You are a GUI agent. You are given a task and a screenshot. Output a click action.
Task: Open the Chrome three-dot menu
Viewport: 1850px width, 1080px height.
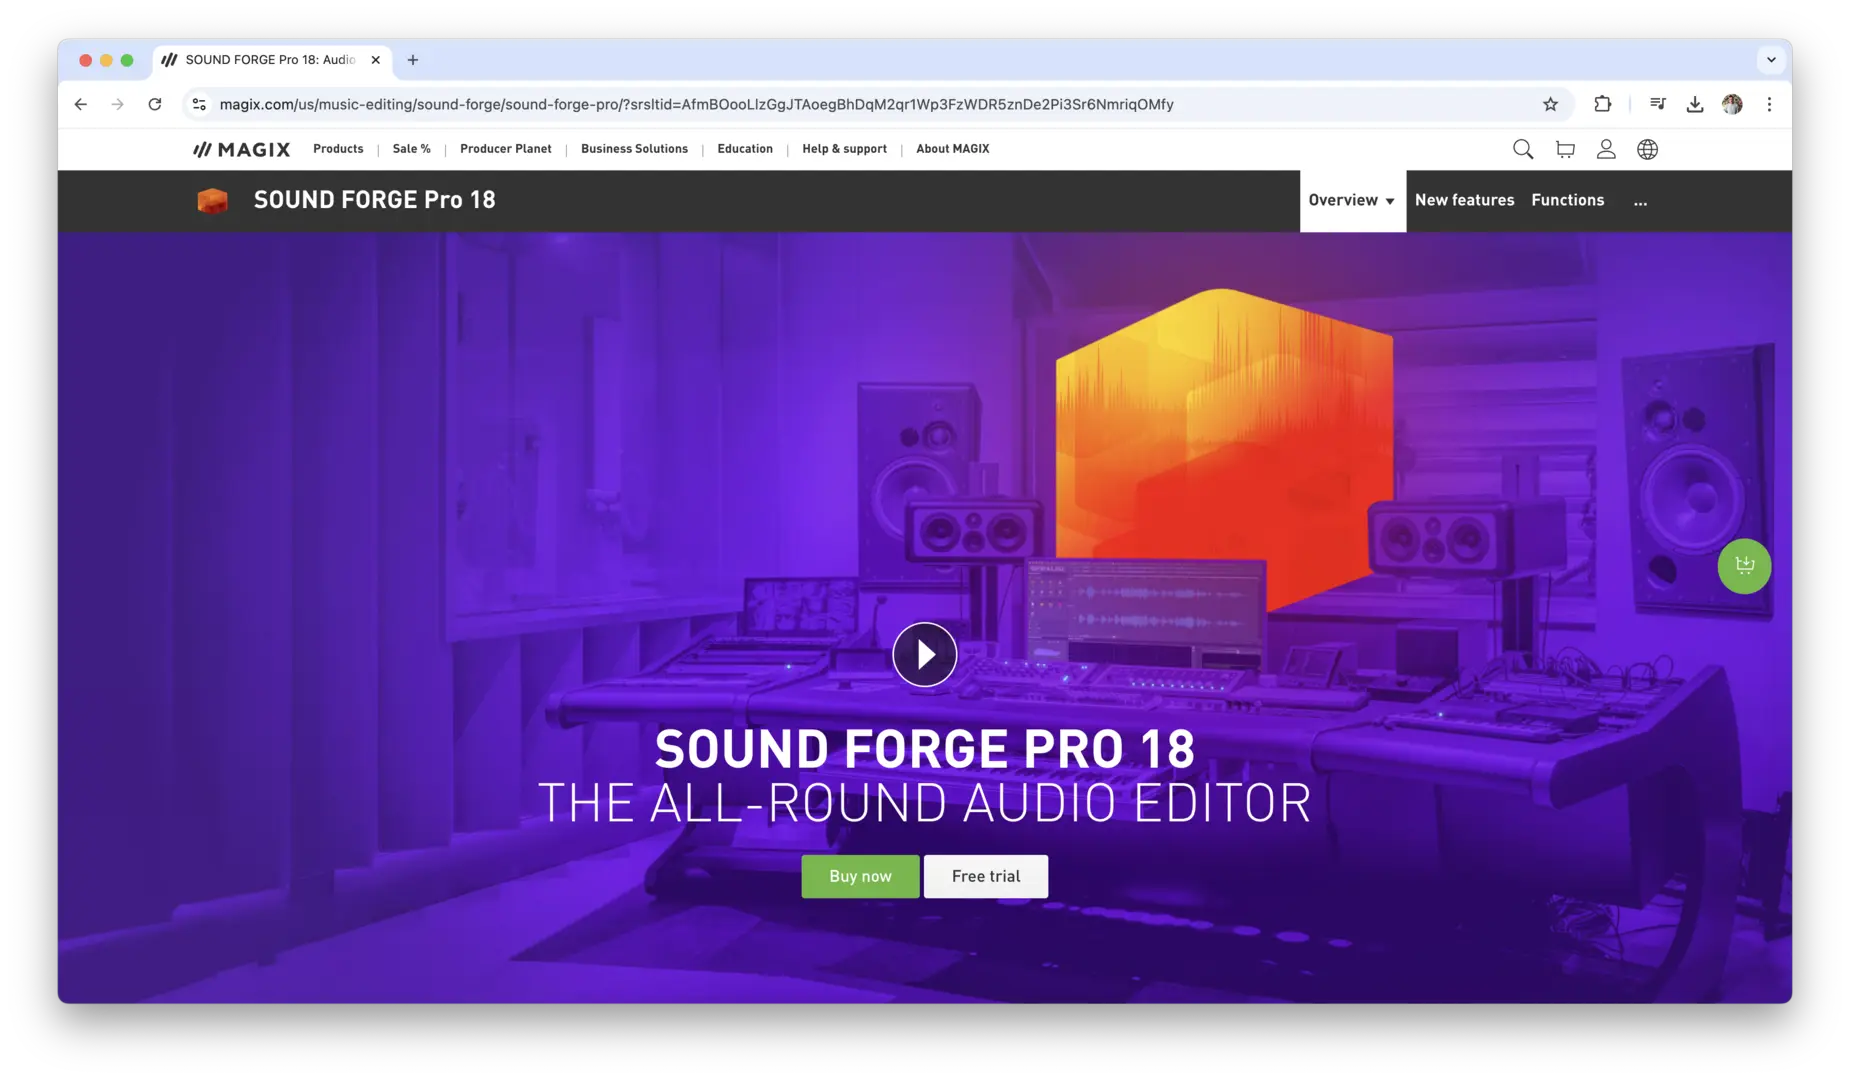tap(1769, 104)
